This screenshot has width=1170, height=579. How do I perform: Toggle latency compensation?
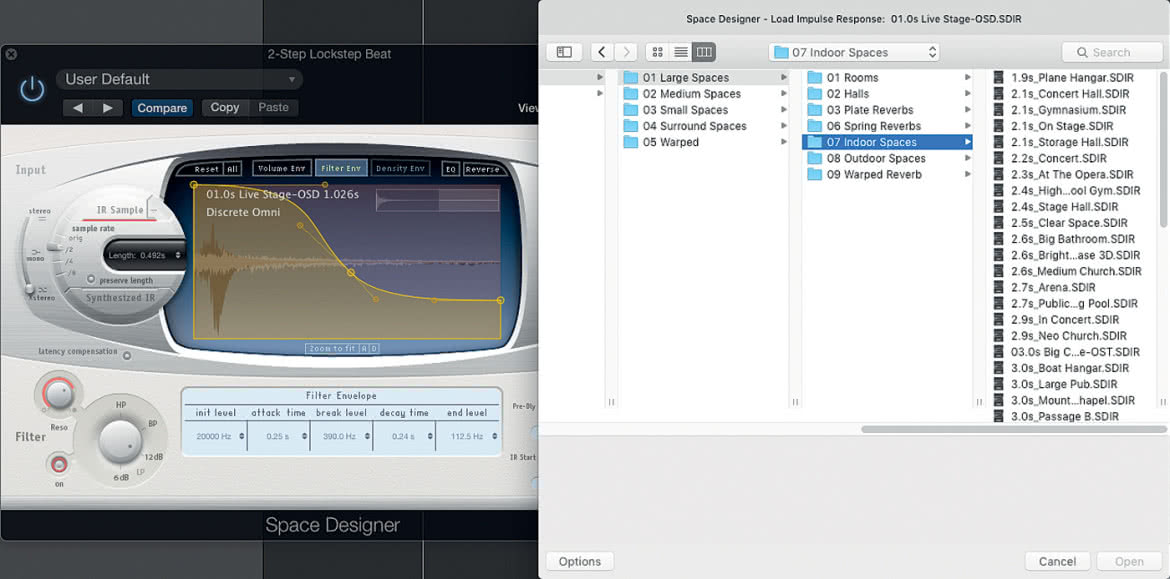click(127, 356)
